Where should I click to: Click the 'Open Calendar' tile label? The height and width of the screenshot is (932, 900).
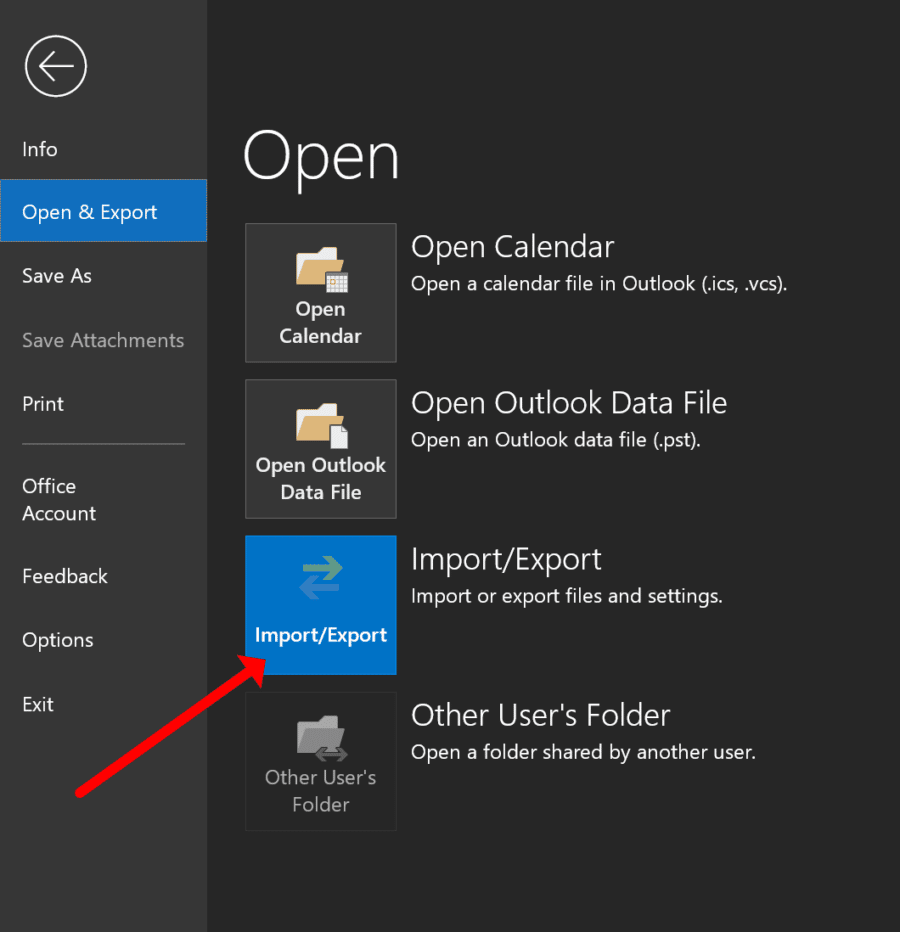click(x=320, y=323)
